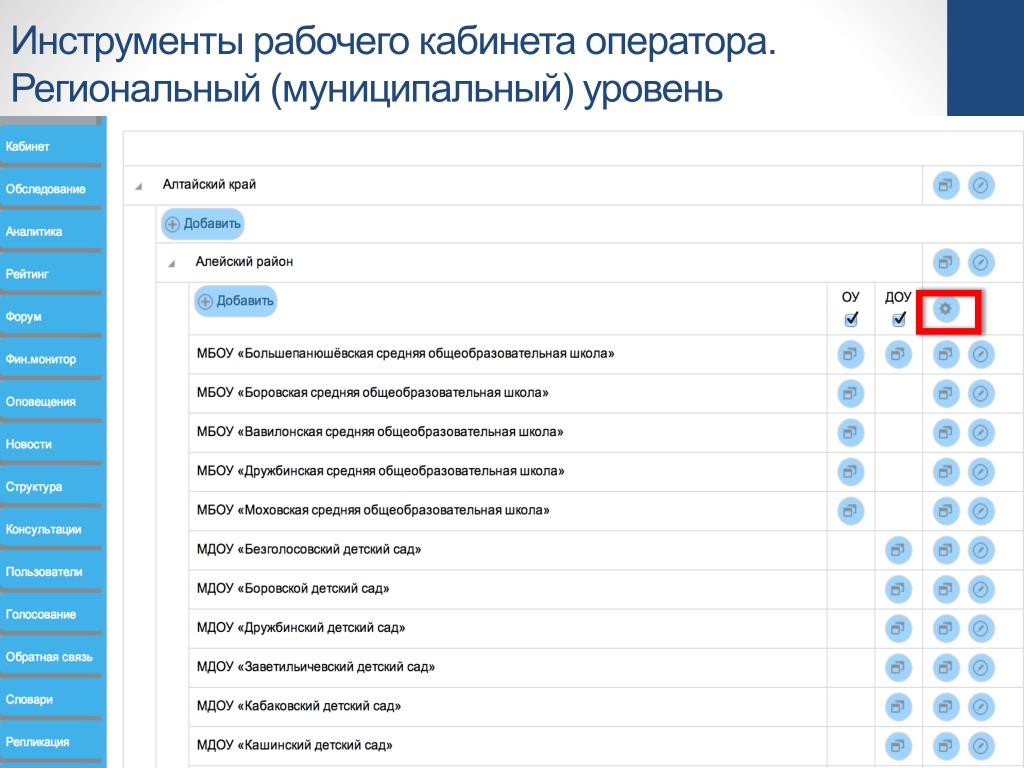The height and width of the screenshot is (768, 1024).
Task: Open the Форум sidebar item
Action: (51, 316)
